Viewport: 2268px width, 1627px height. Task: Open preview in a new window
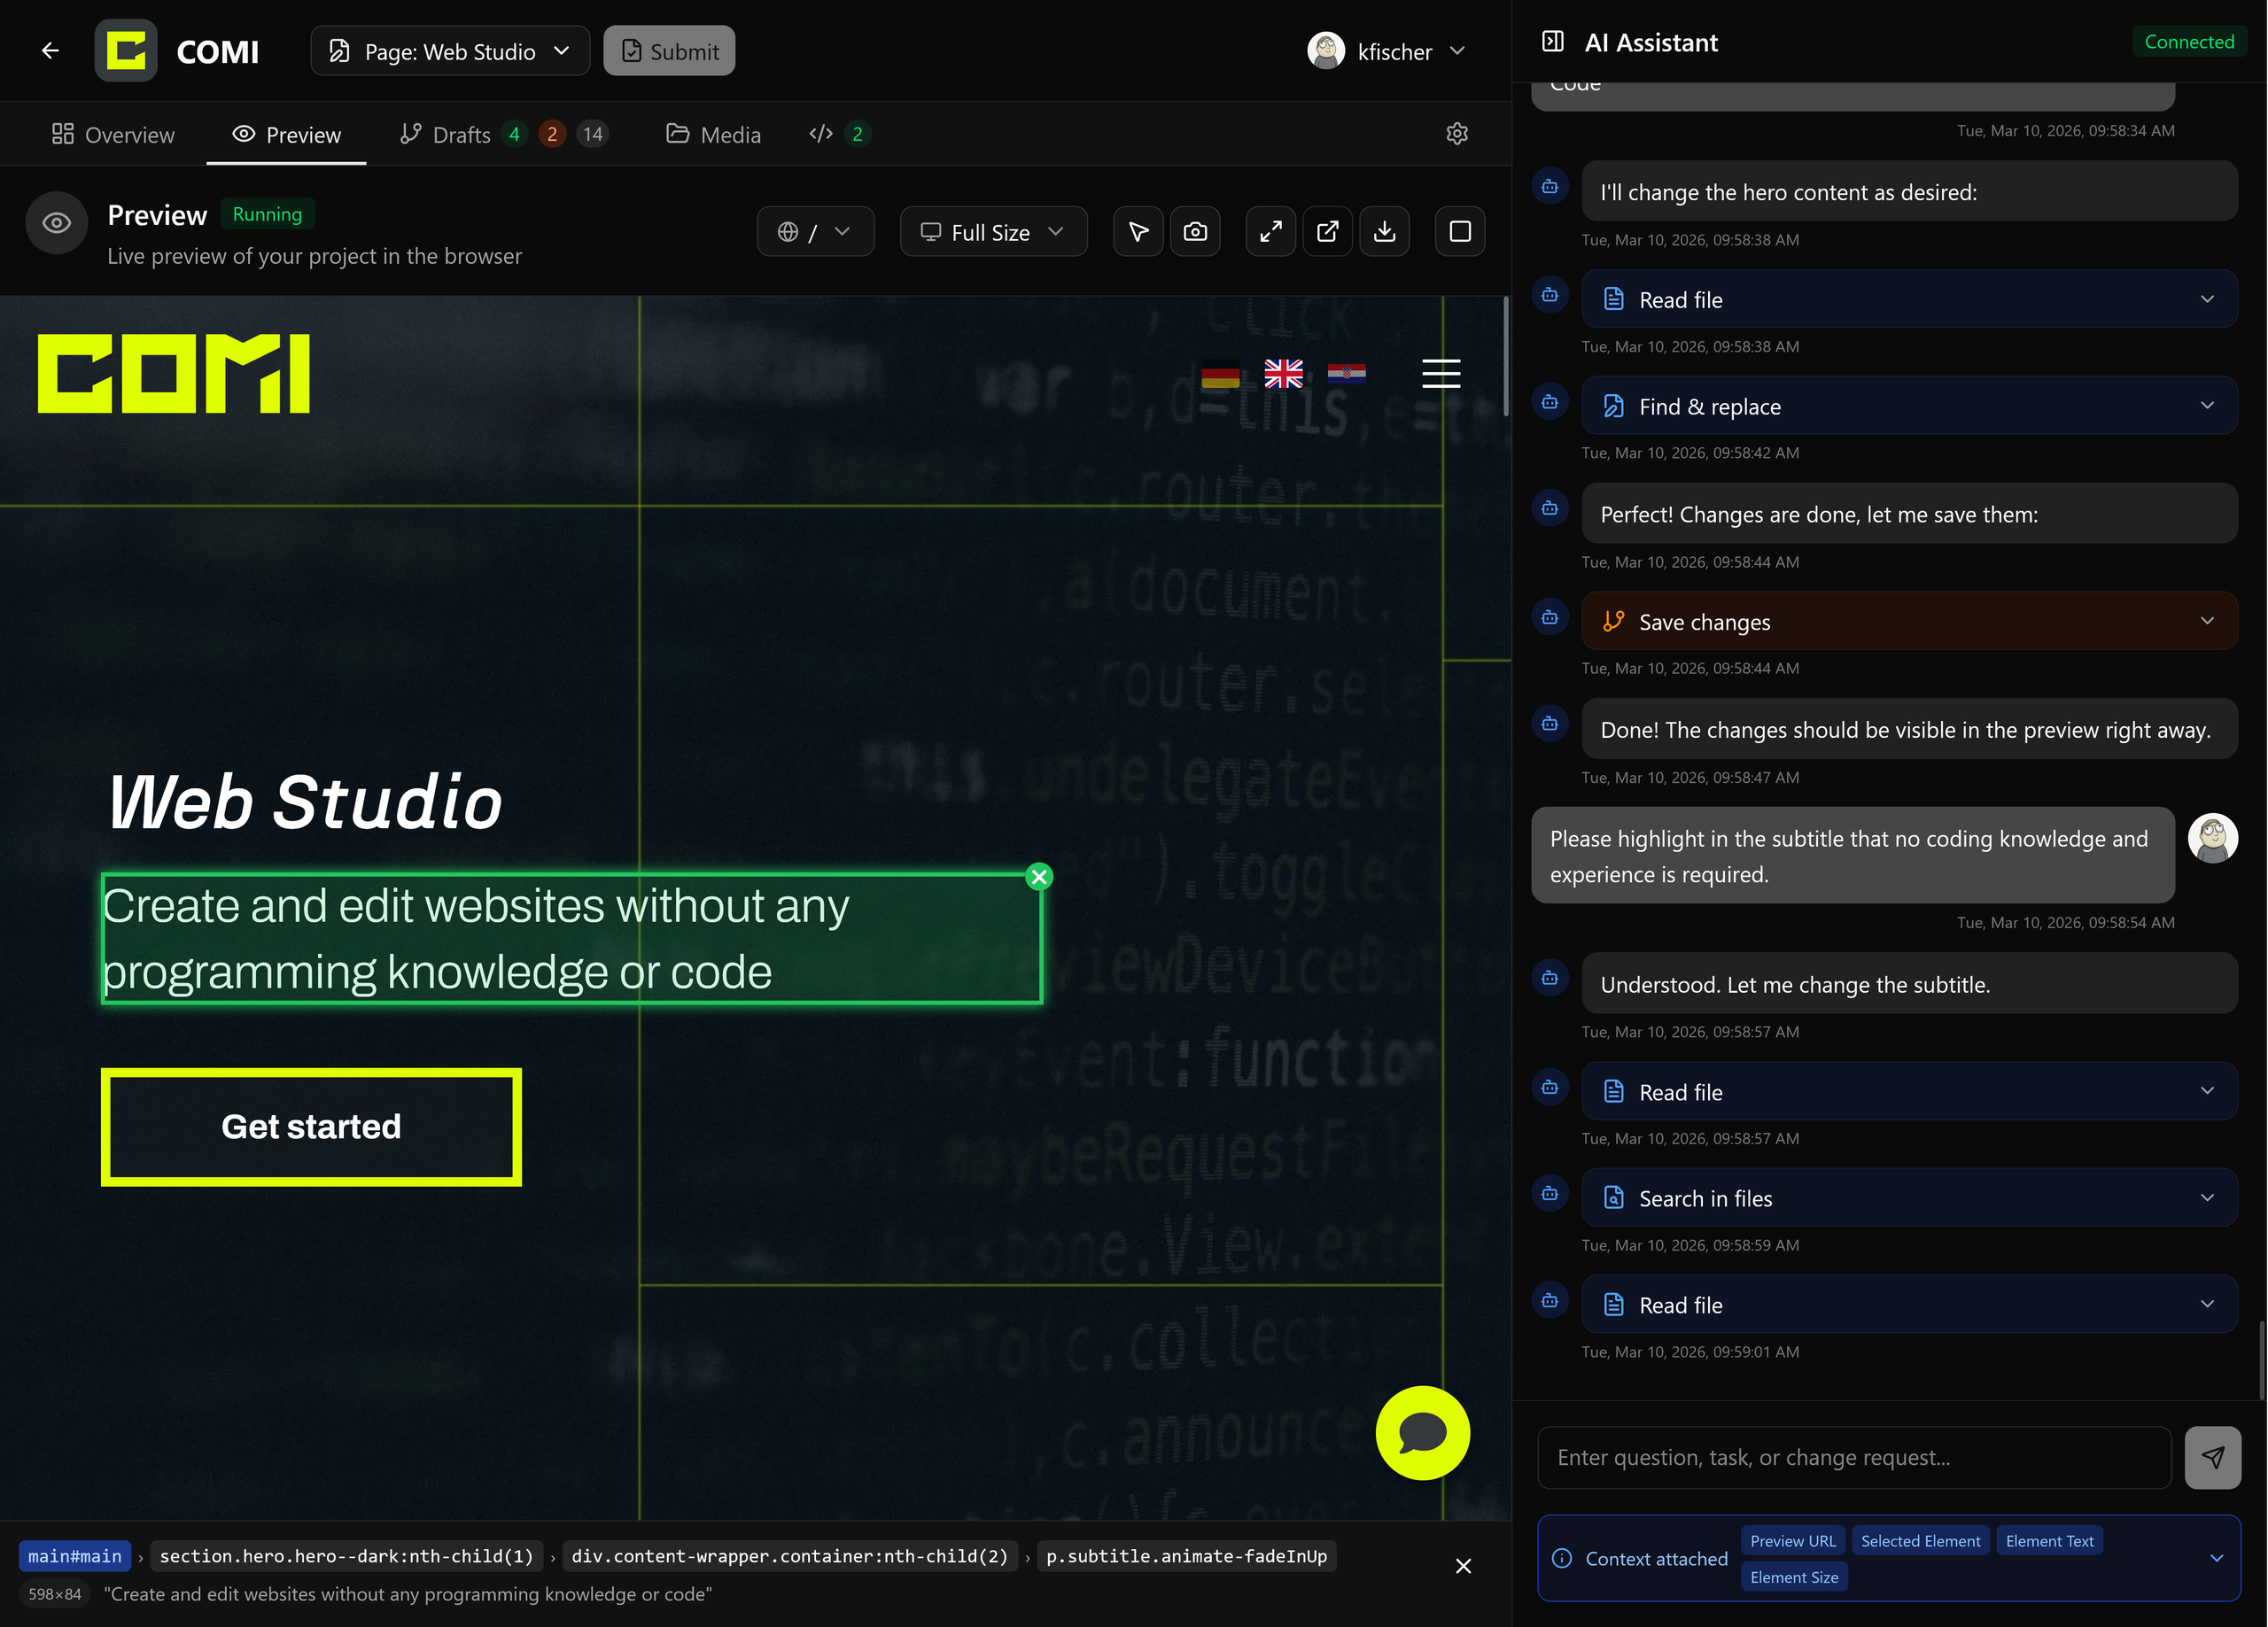(x=1328, y=232)
